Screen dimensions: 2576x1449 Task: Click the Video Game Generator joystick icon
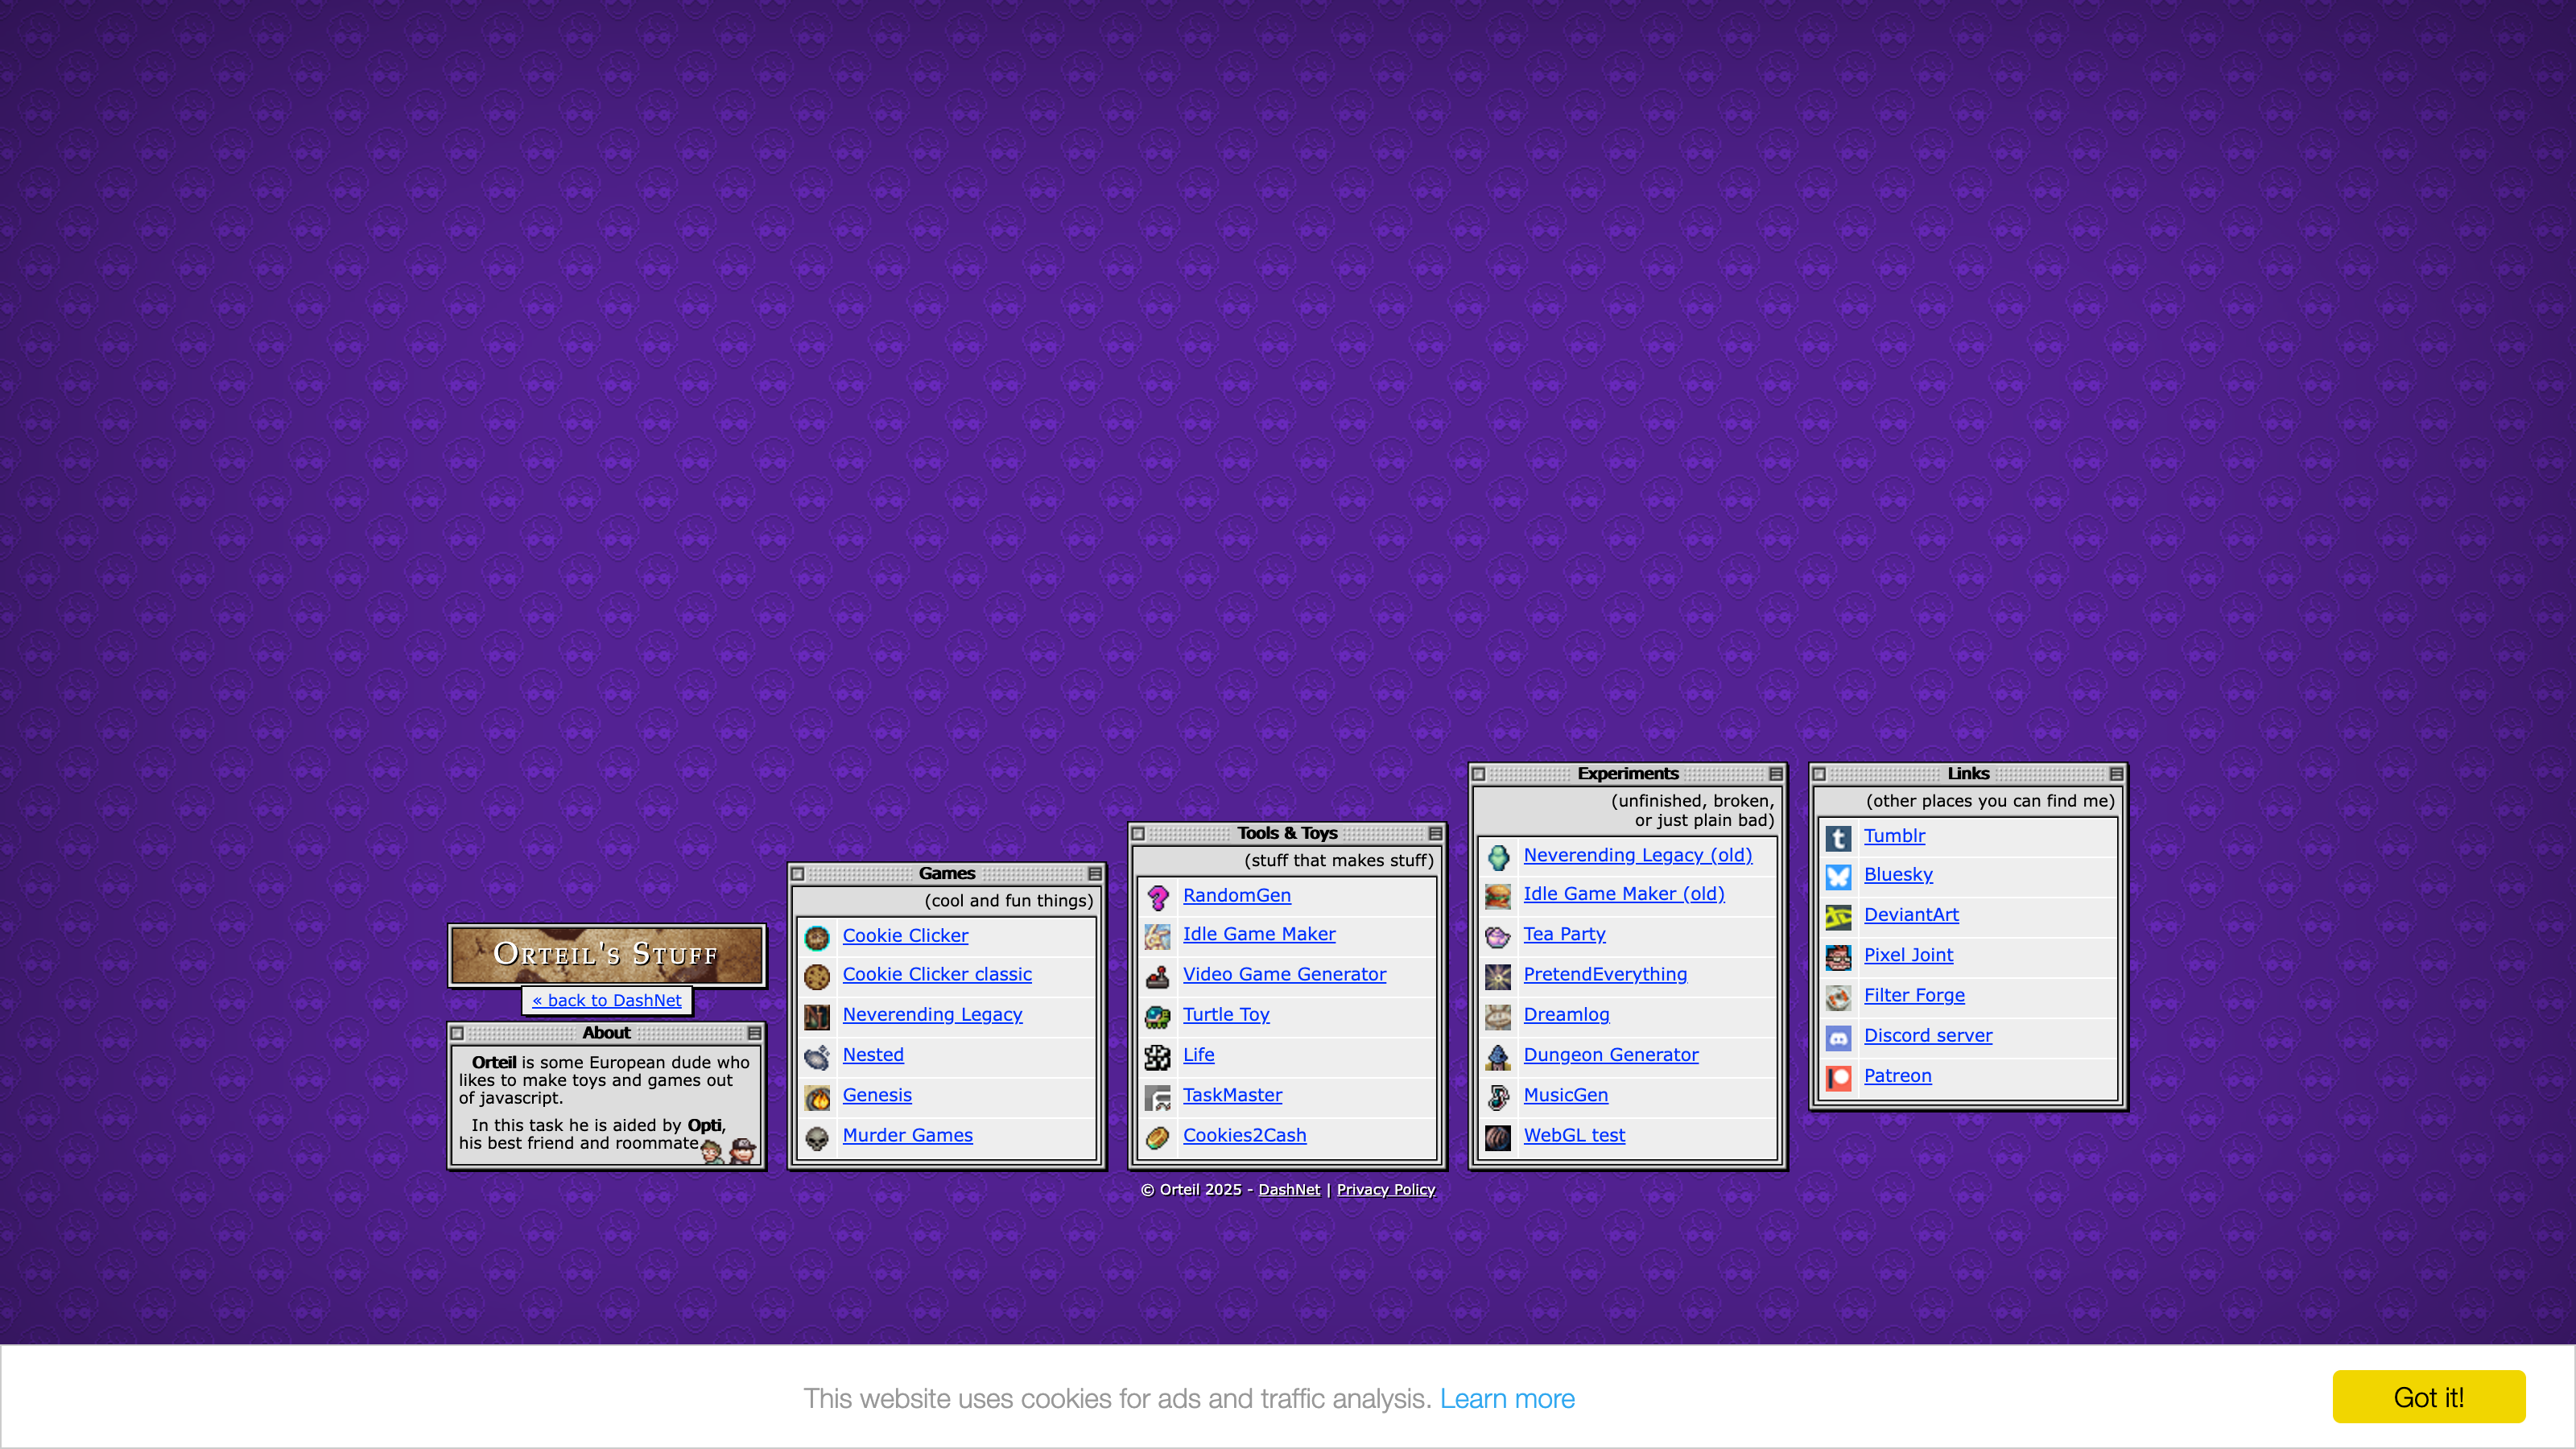tap(1158, 977)
